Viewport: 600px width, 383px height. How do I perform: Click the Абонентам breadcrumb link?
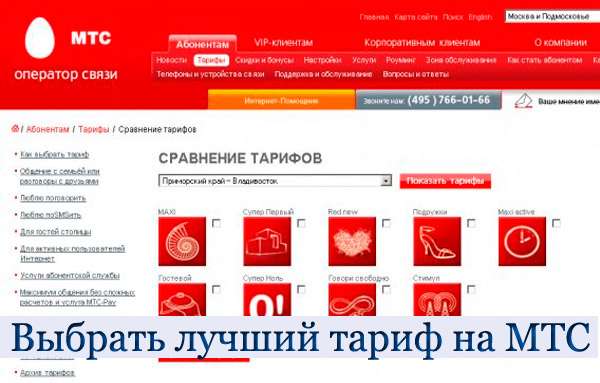(x=48, y=129)
